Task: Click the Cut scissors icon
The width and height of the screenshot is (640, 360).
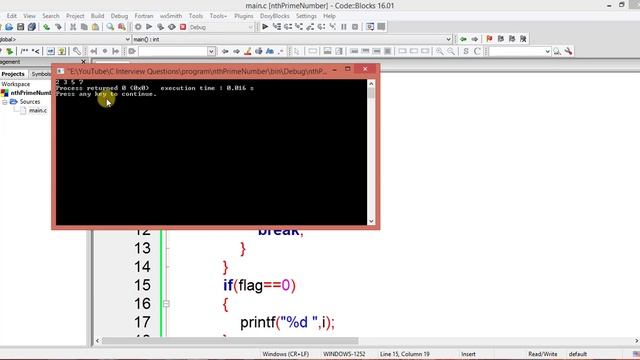Action: tap(73, 27)
